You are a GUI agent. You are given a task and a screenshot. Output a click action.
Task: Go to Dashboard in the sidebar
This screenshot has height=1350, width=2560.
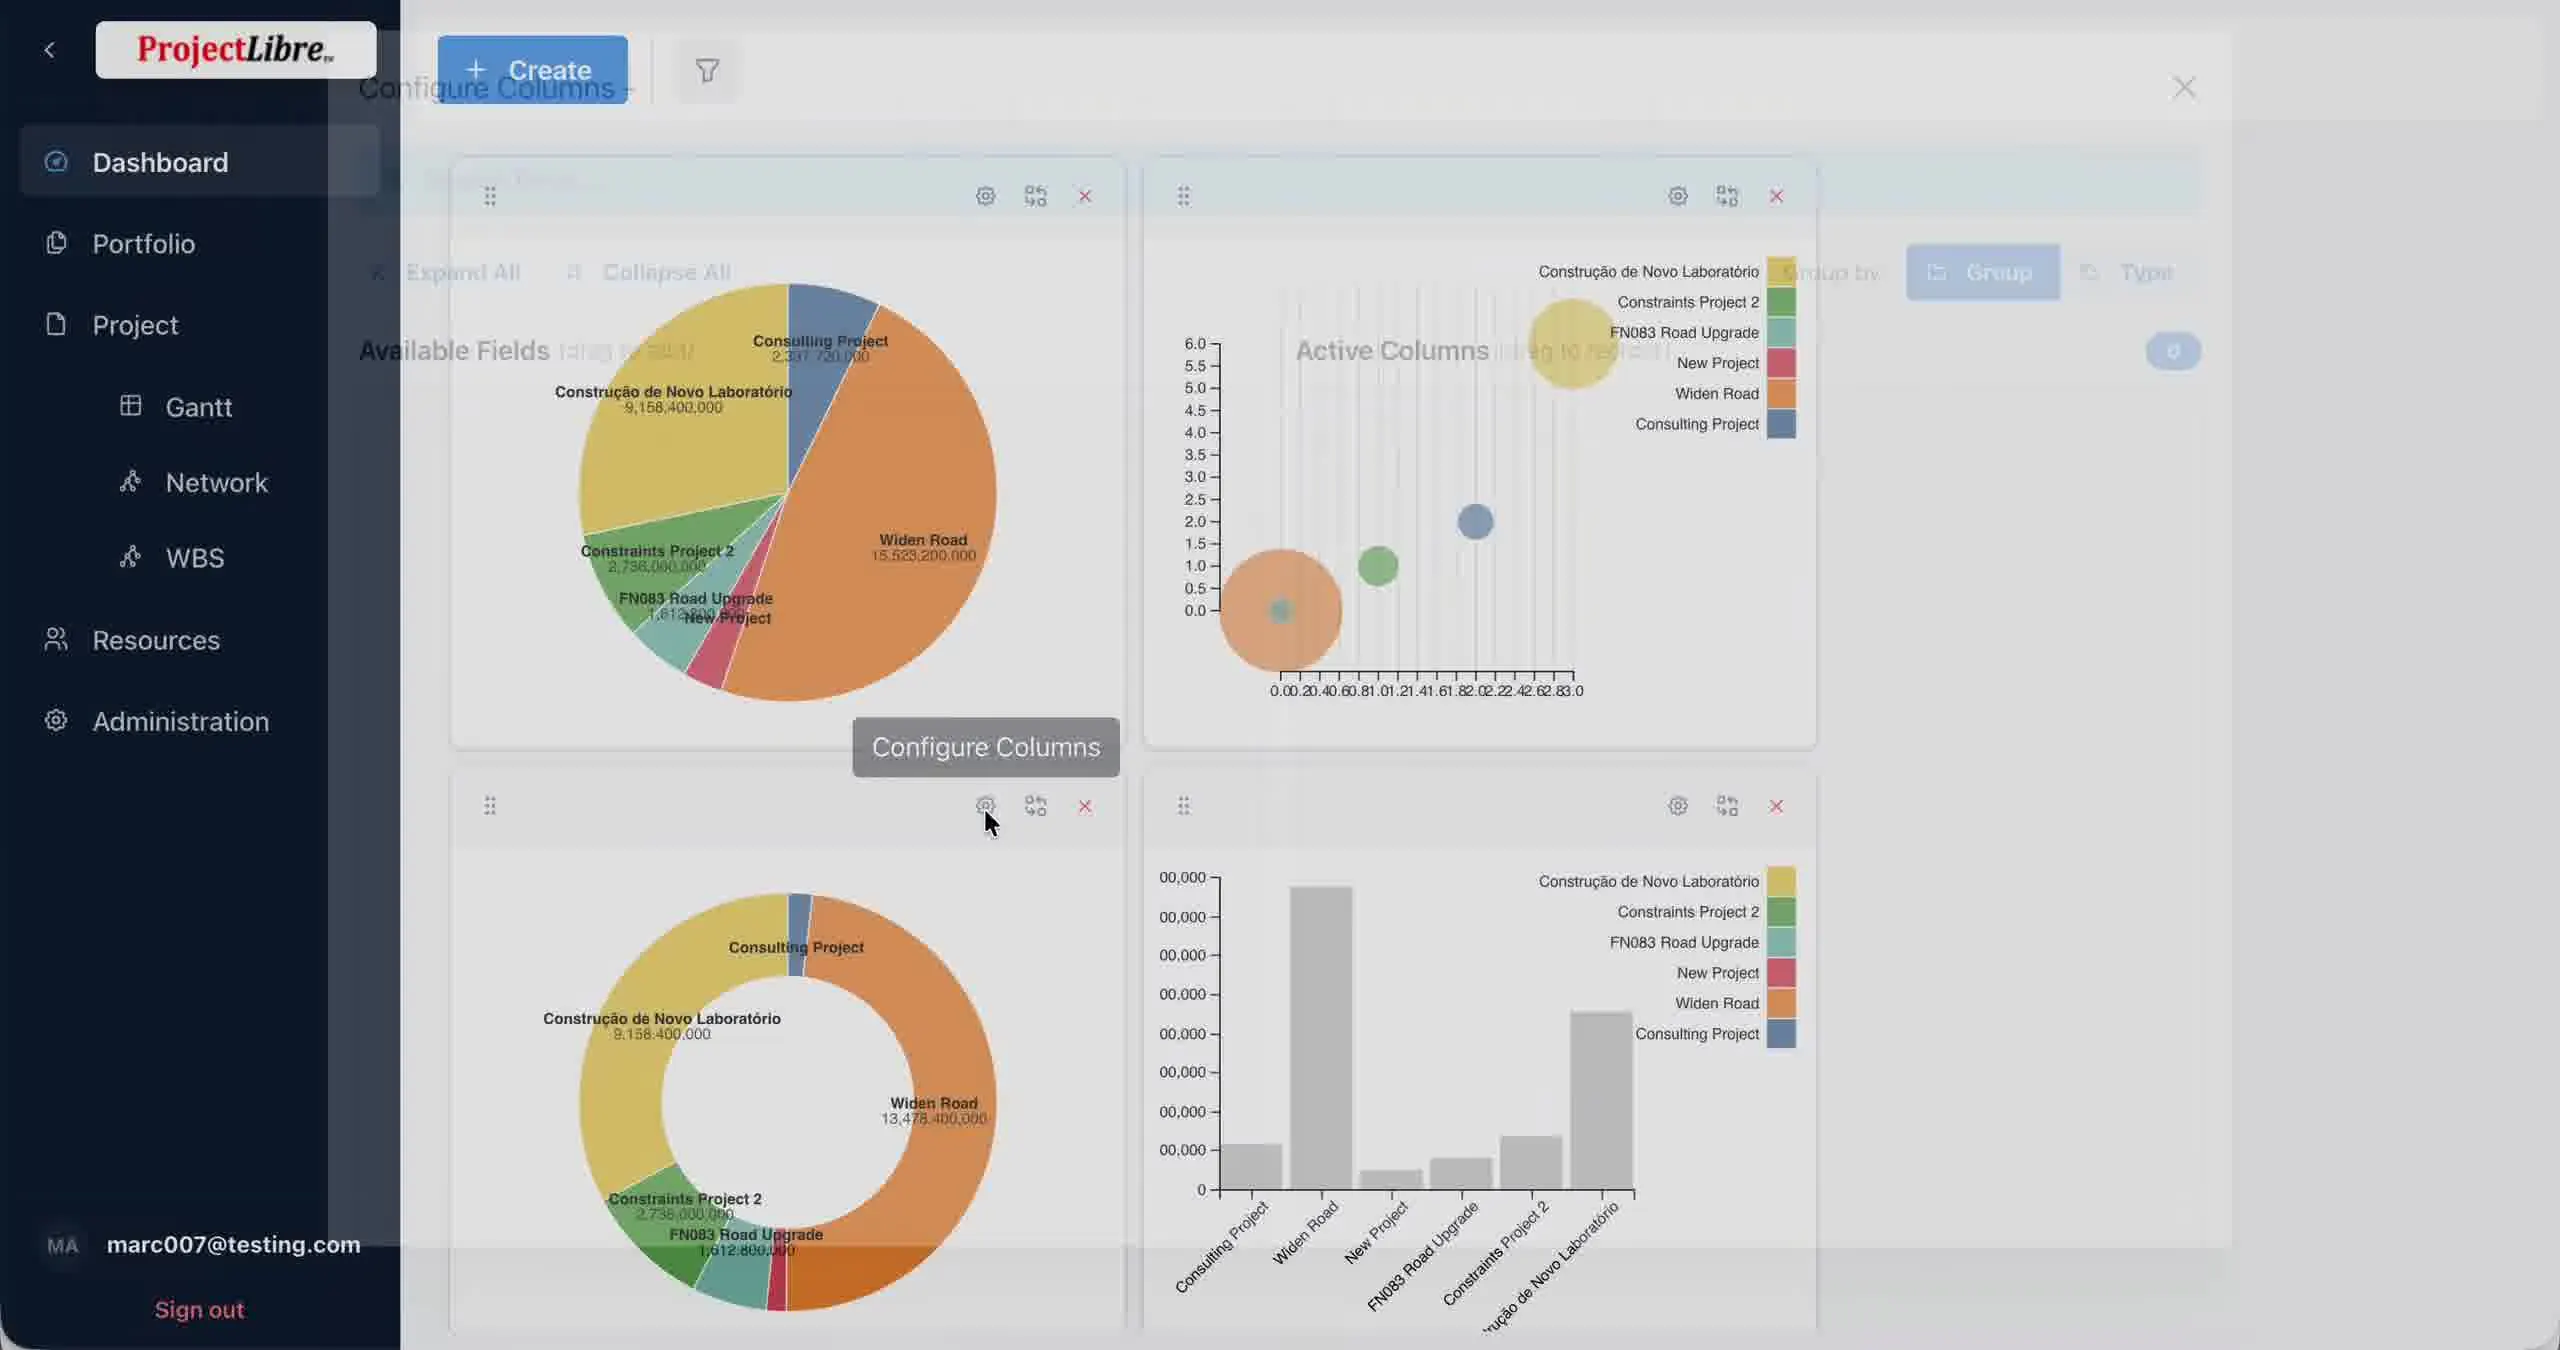click(x=200, y=161)
